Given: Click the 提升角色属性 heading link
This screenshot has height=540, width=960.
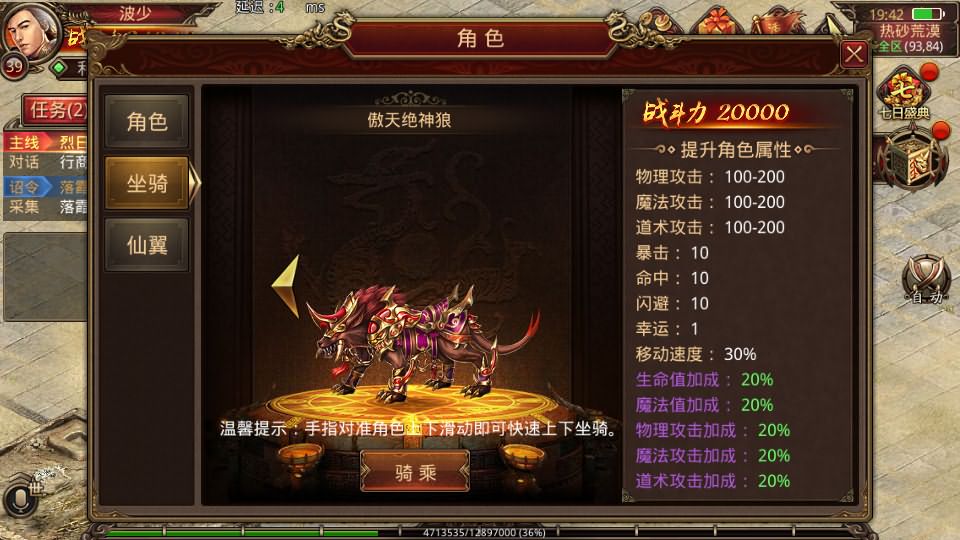Looking at the screenshot, I should pos(735,149).
